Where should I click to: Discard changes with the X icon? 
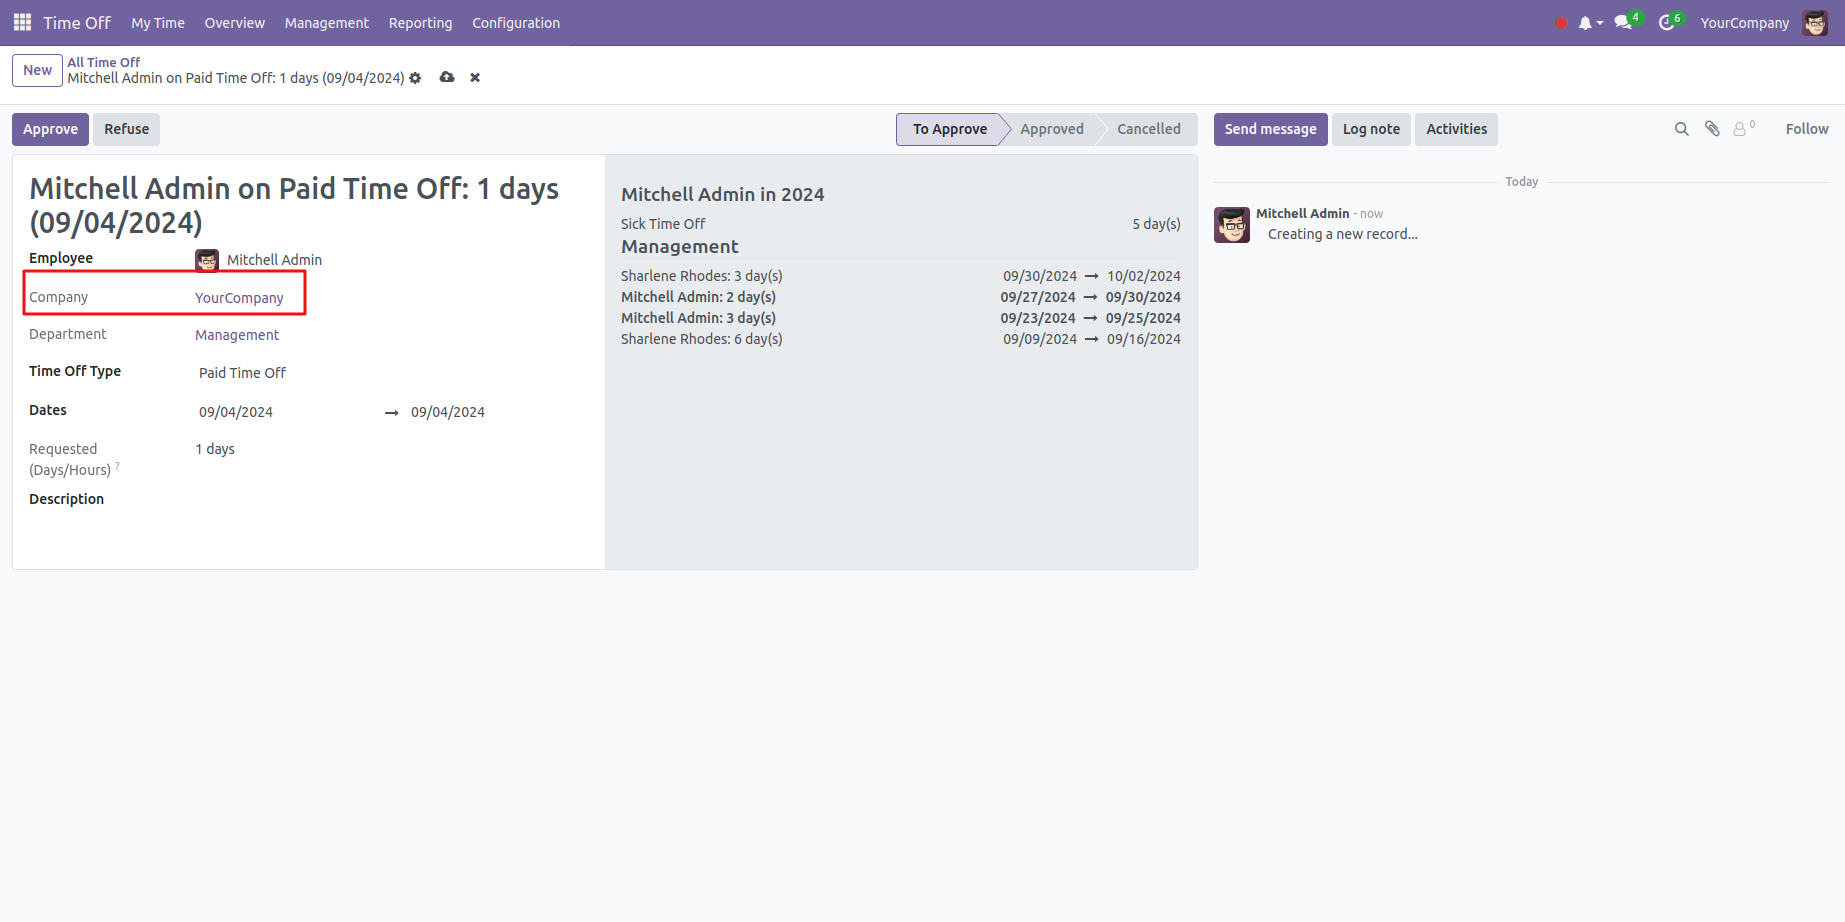pyautogui.click(x=475, y=78)
